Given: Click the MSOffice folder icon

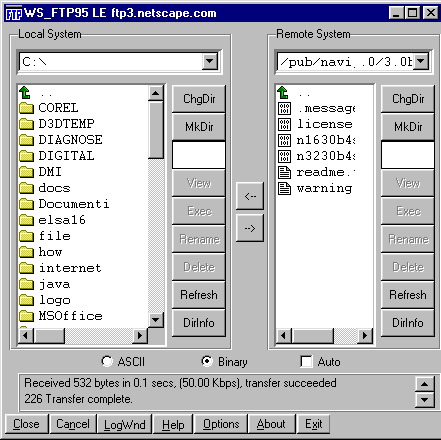Looking at the screenshot, I should (x=26, y=316).
